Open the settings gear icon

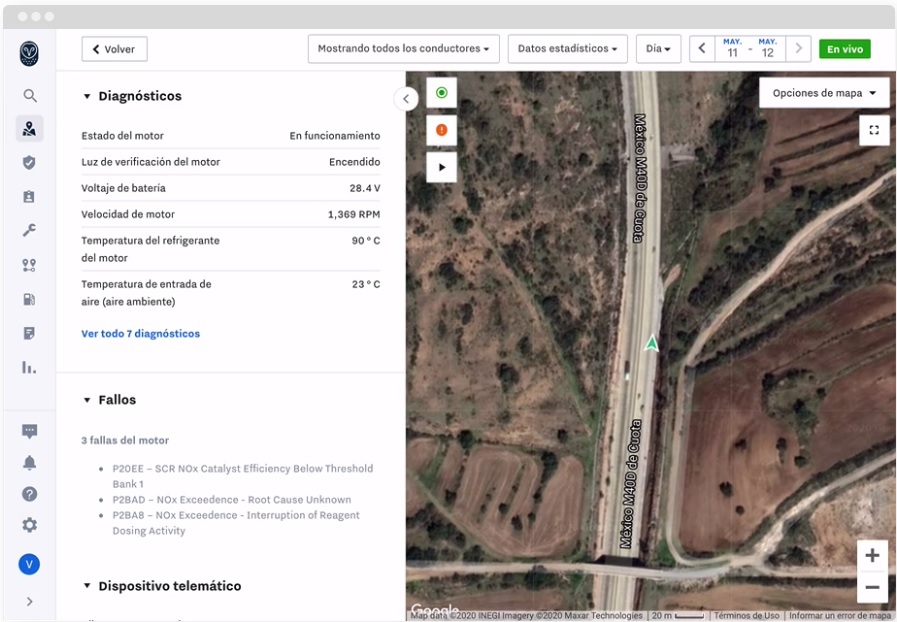point(30,525)
